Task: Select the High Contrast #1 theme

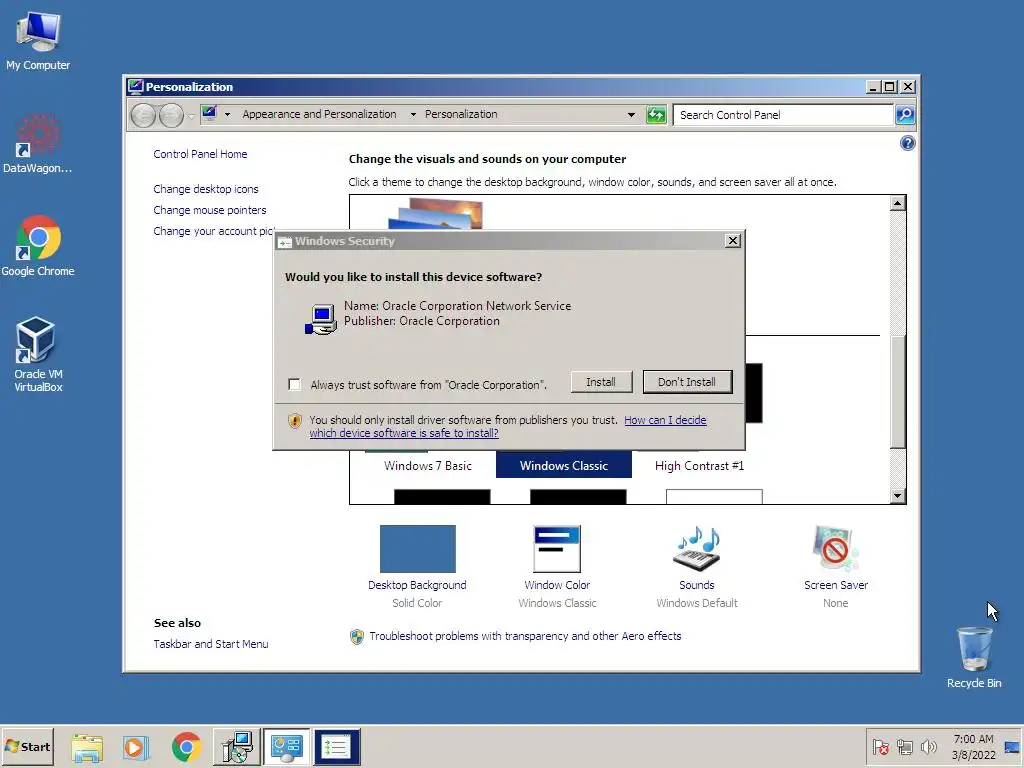Action: pyautogui.click(x=699, y=466)
